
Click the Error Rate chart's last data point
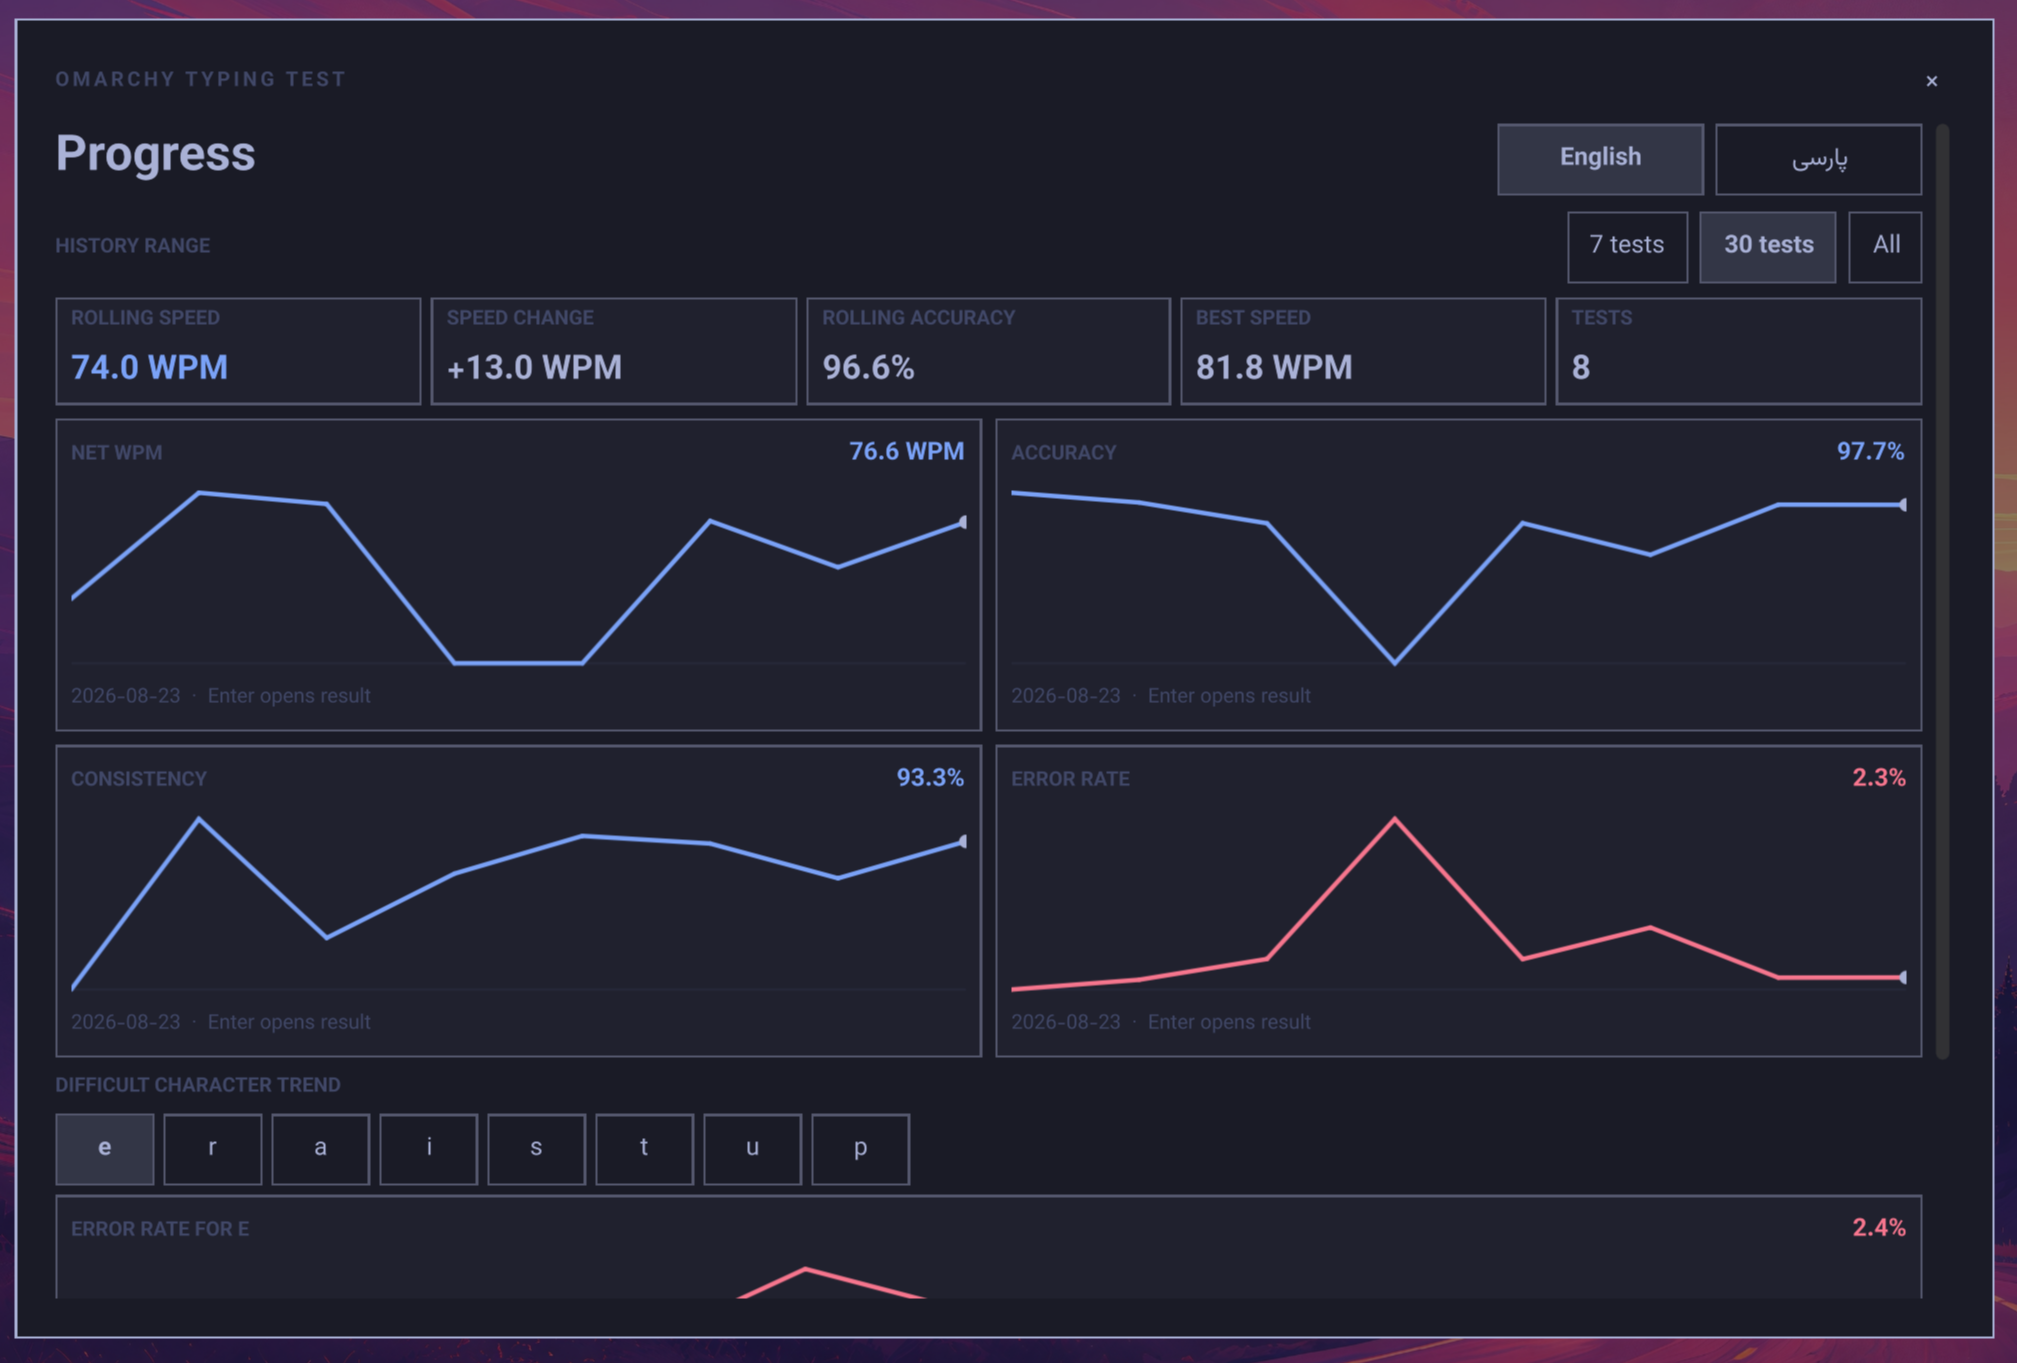pyautogui.click(x=1904, y=977)
